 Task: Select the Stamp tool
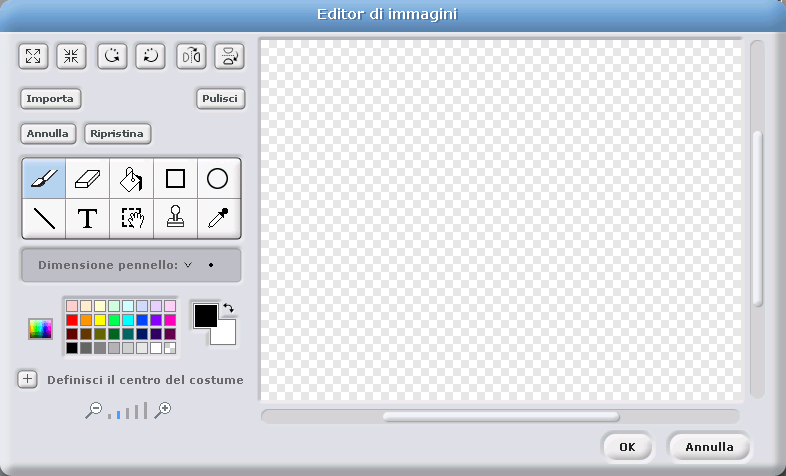click(175, 218)
